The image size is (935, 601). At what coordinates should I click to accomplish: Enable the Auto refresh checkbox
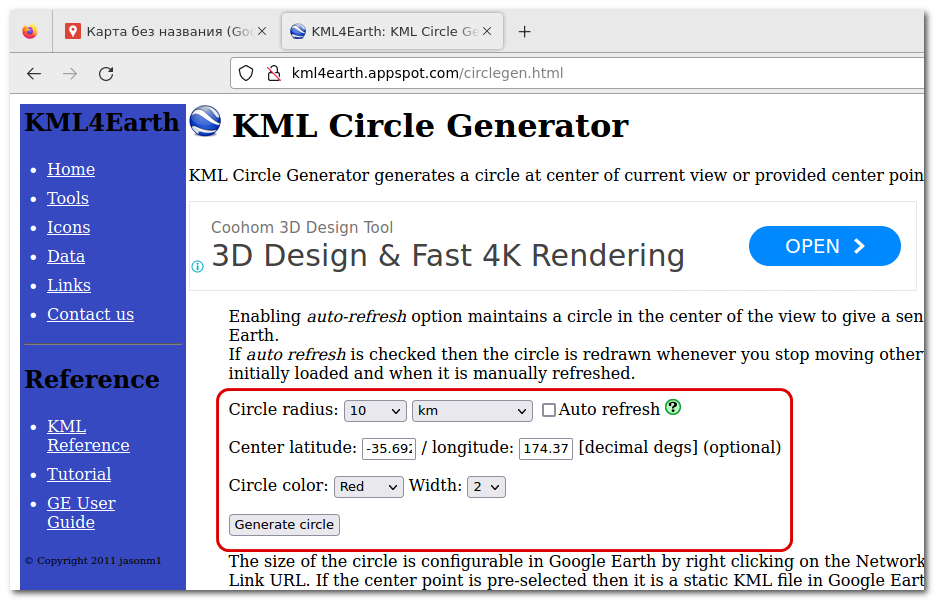point(549,410)
